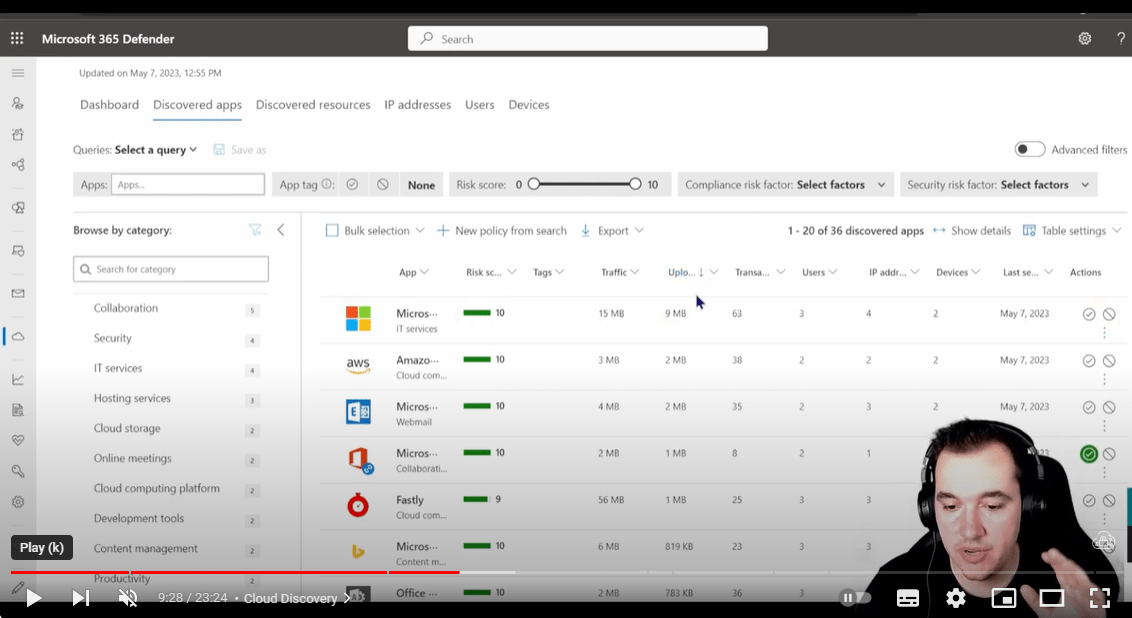1132x618 pixels.
Task: Open the app launcher waffle icon
Action: click(17, 38)
